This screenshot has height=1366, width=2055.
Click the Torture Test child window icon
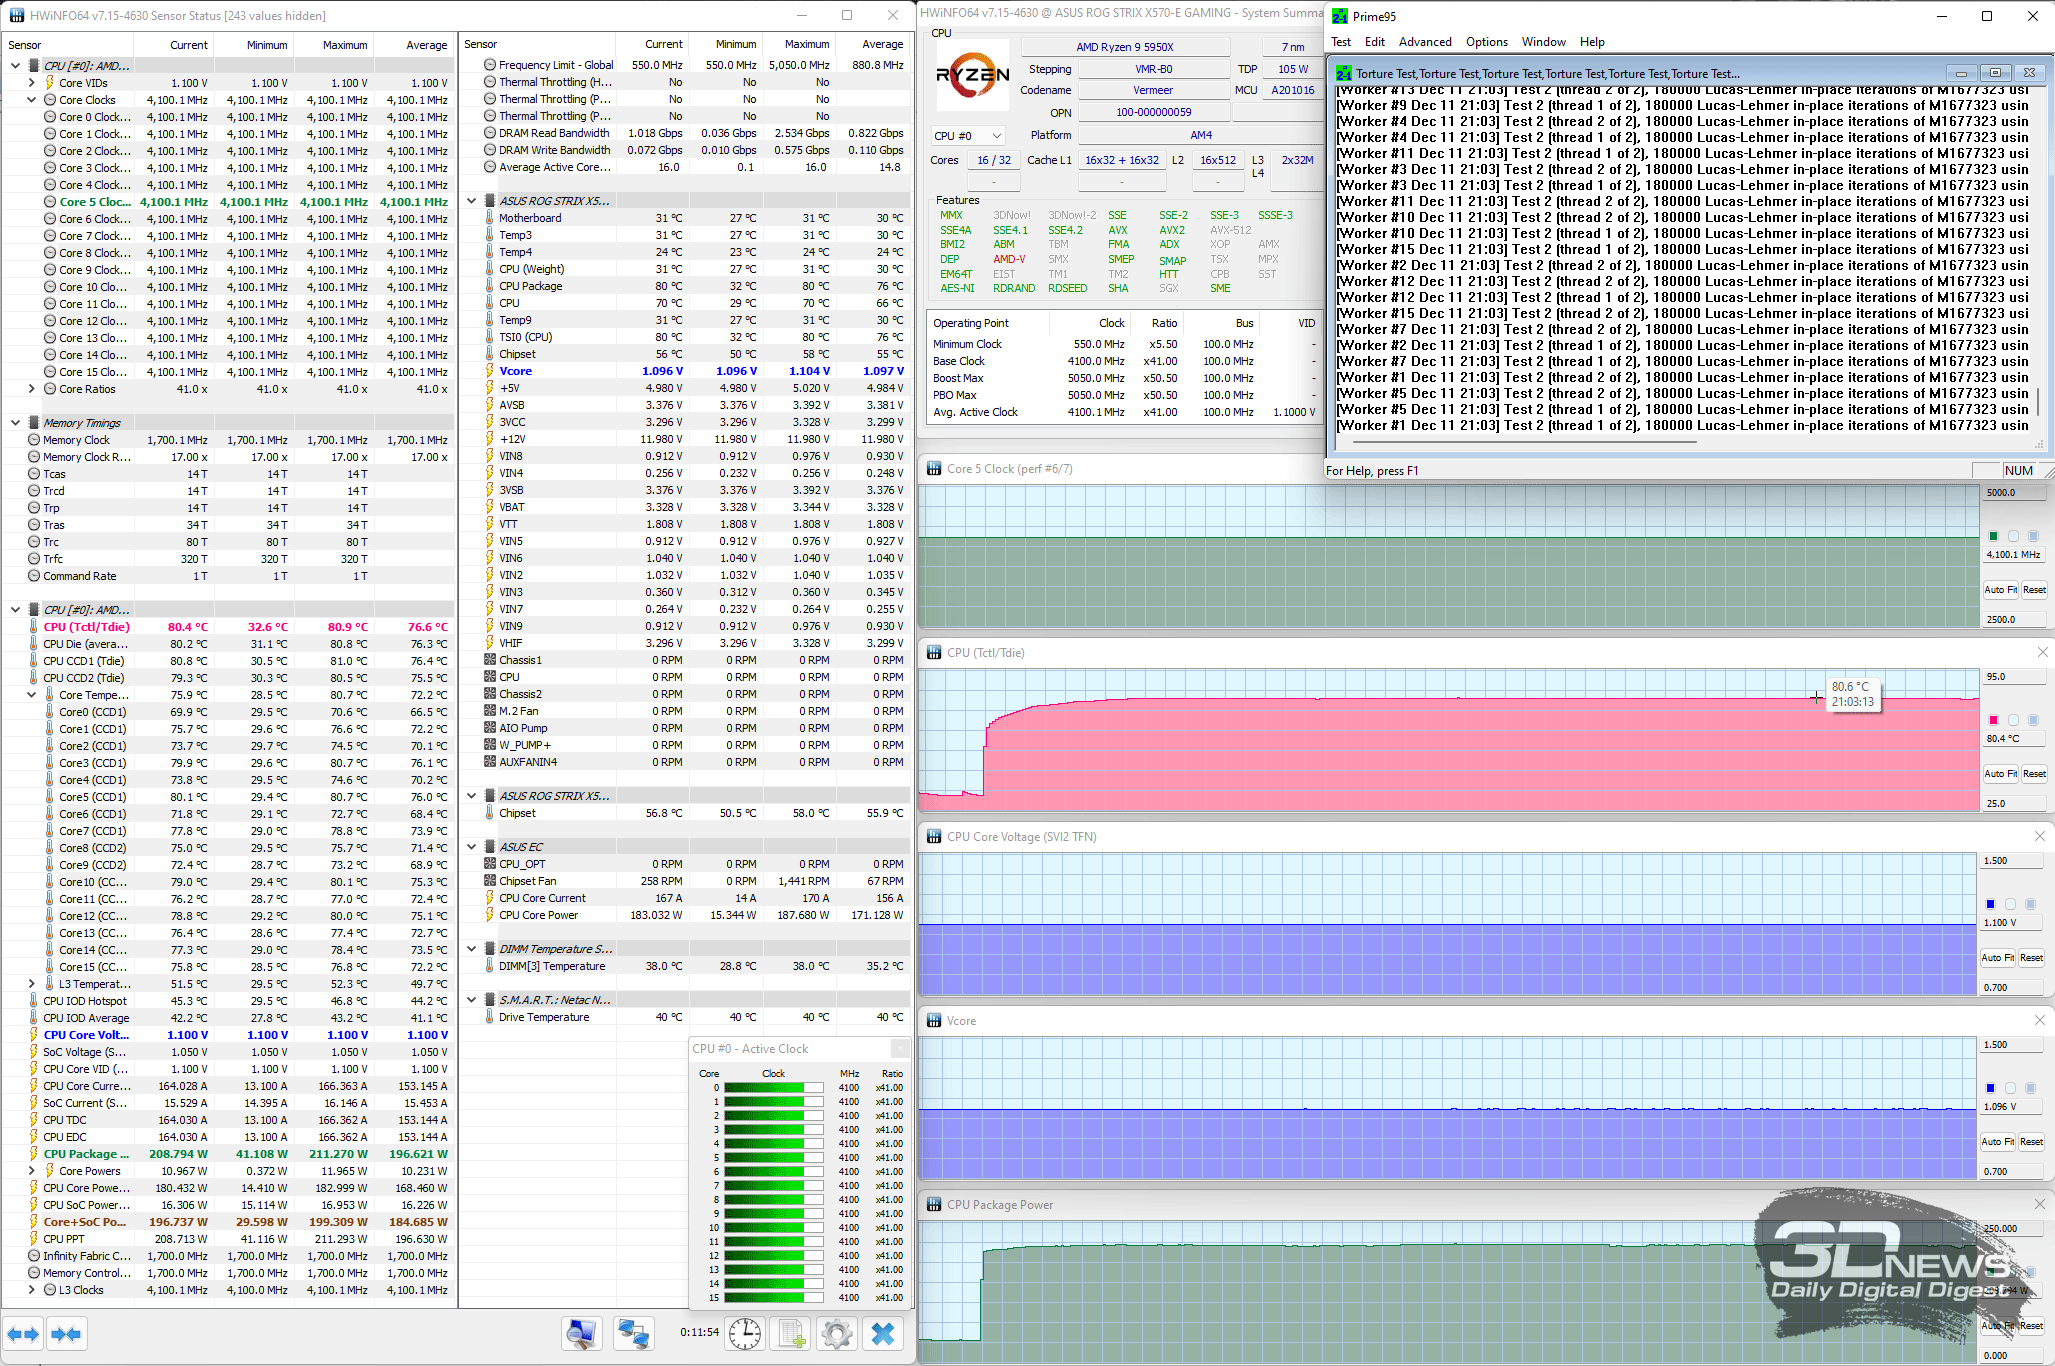pyautogui.click(x=1344, y=73)
